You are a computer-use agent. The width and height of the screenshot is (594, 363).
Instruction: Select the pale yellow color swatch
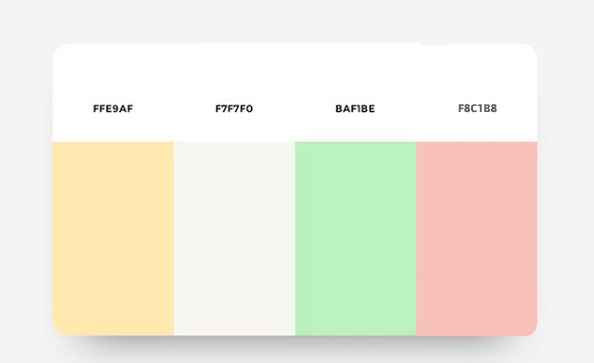[113, 239]
